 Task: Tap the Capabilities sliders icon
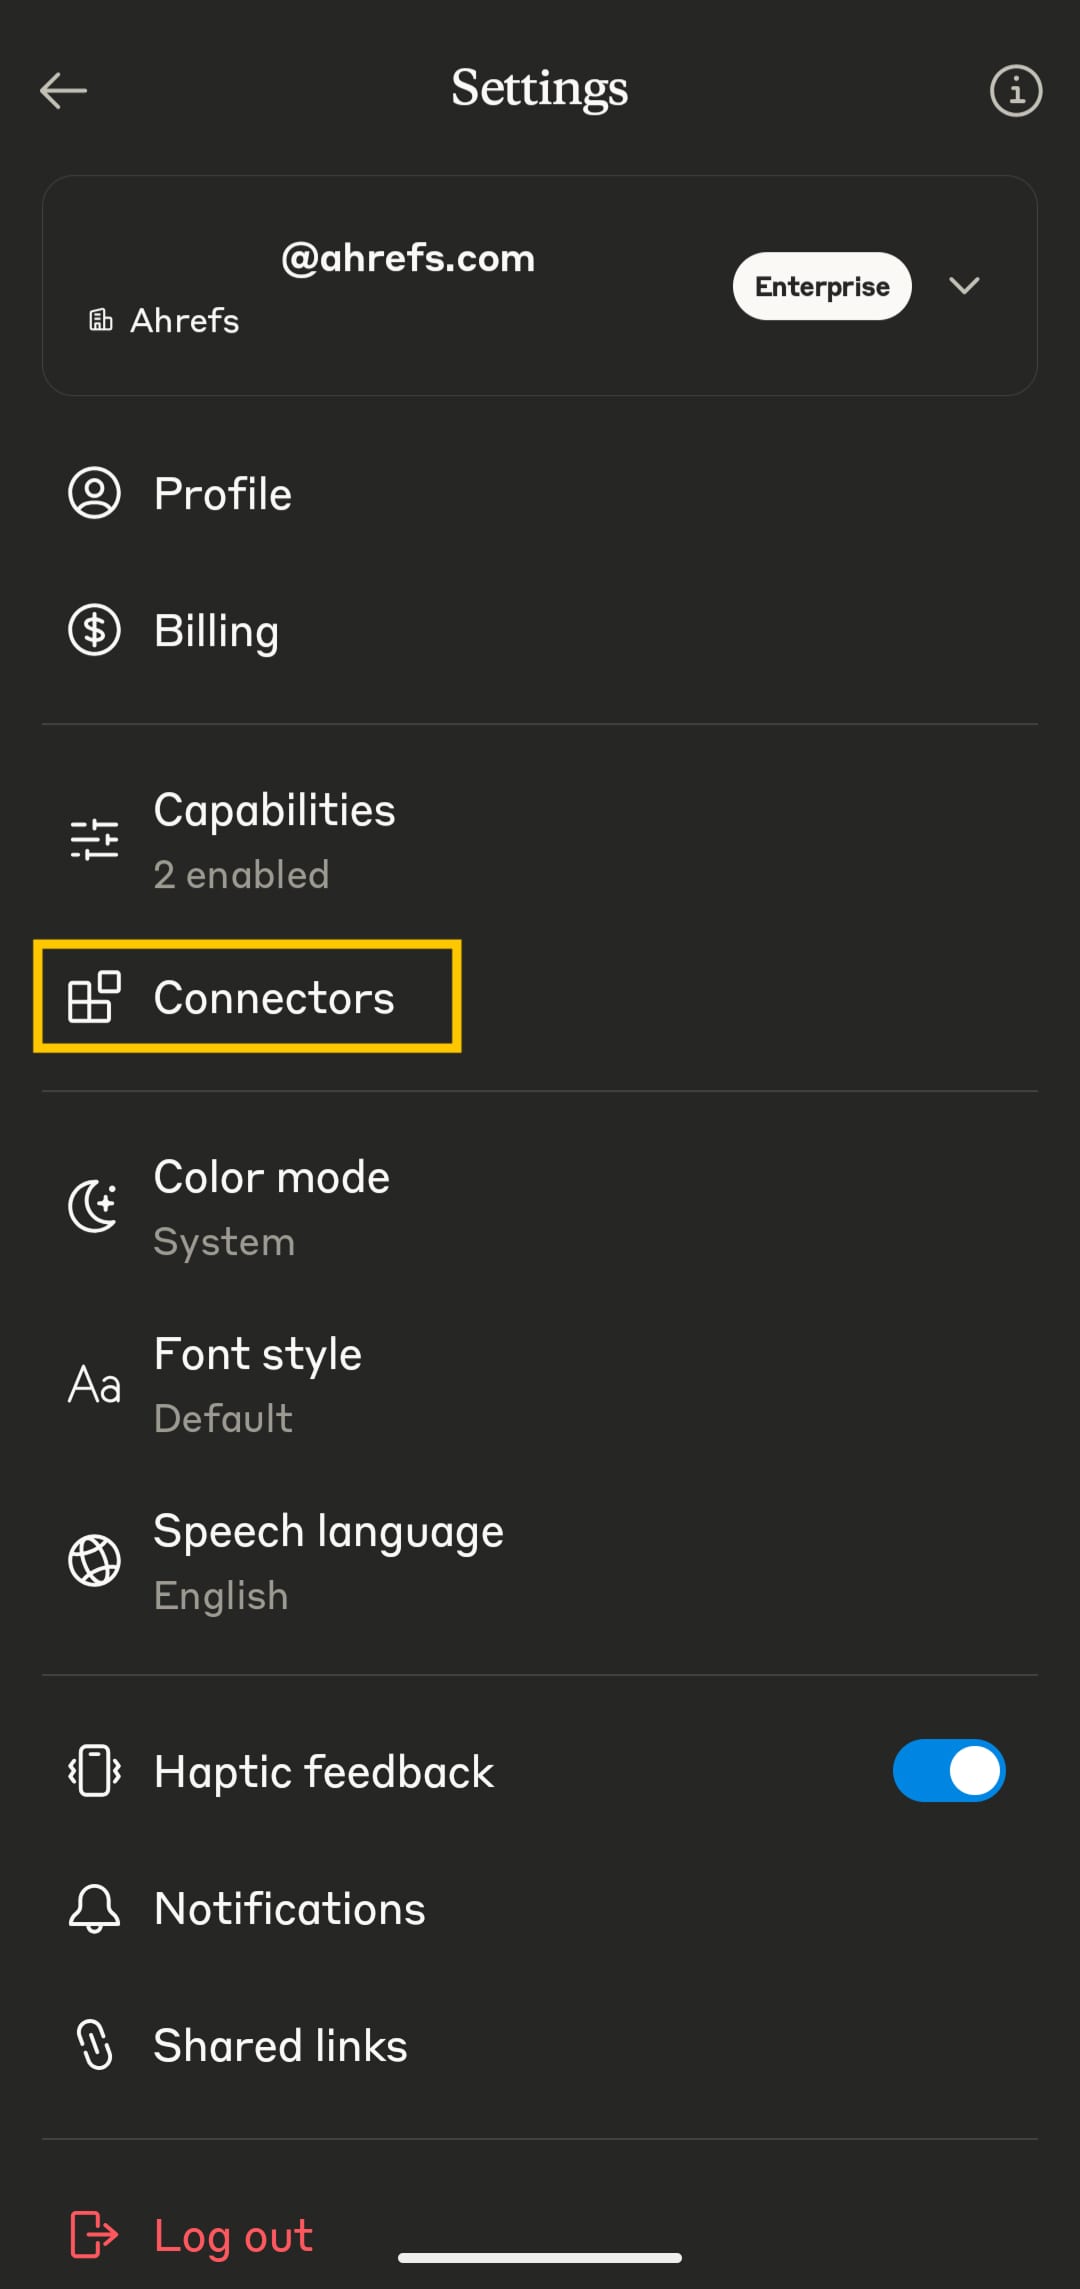(x=94, y=839)
